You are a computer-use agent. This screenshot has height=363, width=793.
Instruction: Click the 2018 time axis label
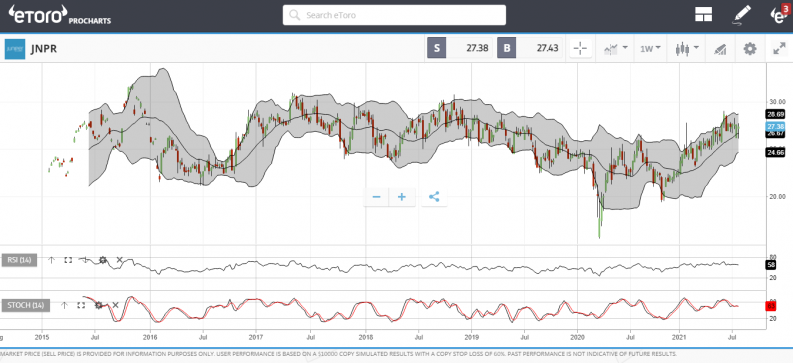point(365,336)
